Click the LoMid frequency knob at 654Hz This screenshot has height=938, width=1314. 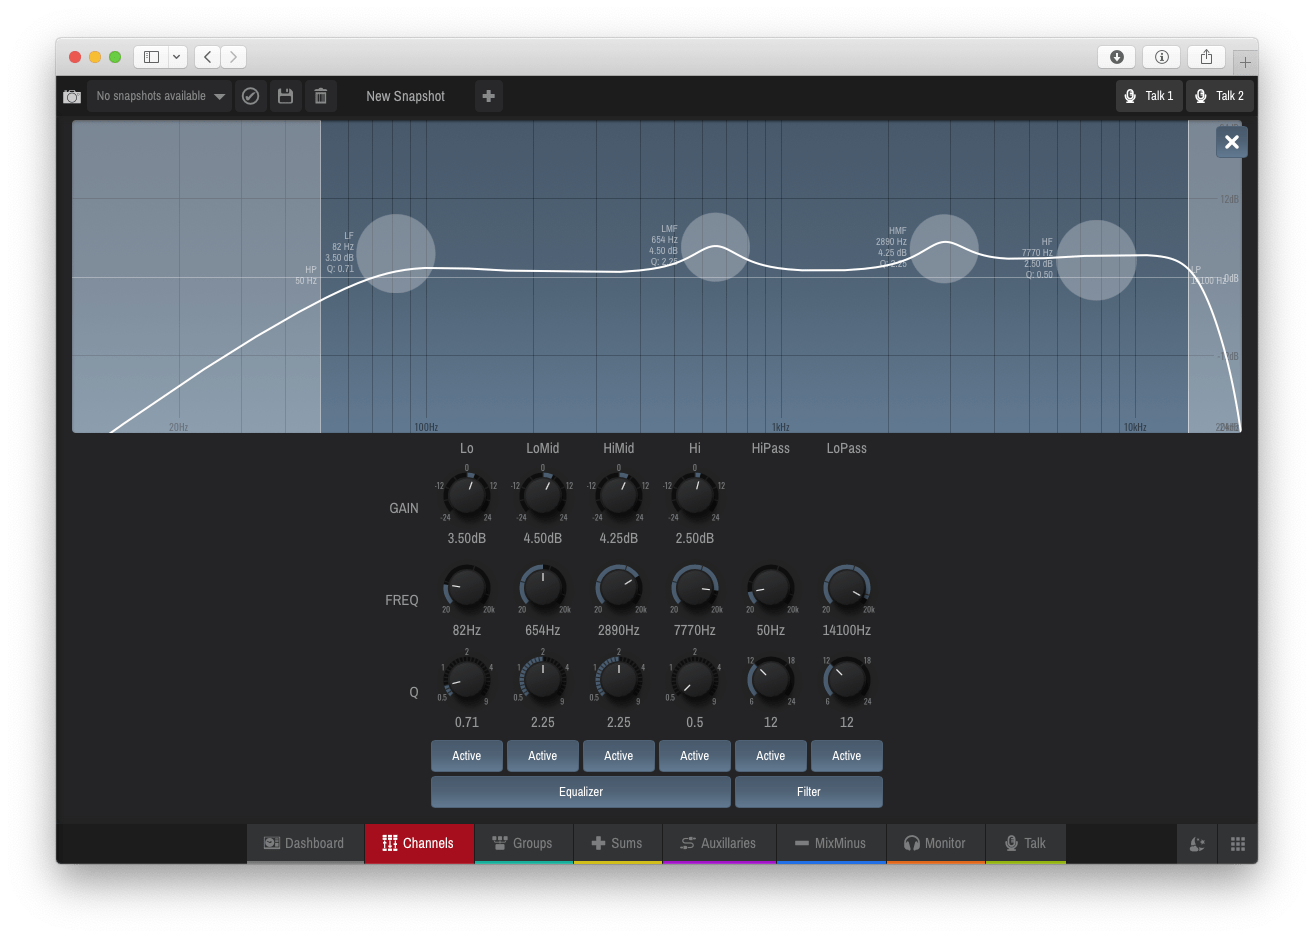click(x=543, y=587)
